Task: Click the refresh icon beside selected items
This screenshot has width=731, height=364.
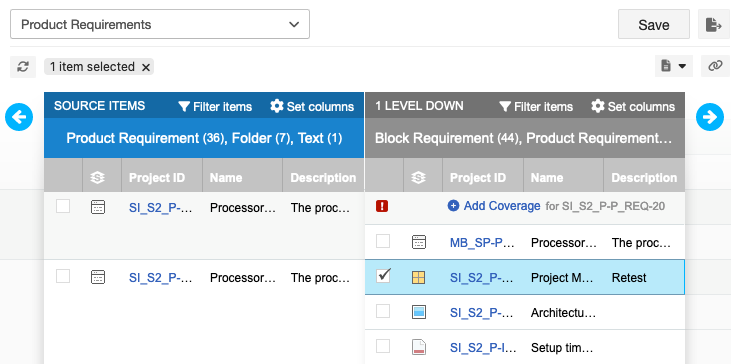Action: 23,67
